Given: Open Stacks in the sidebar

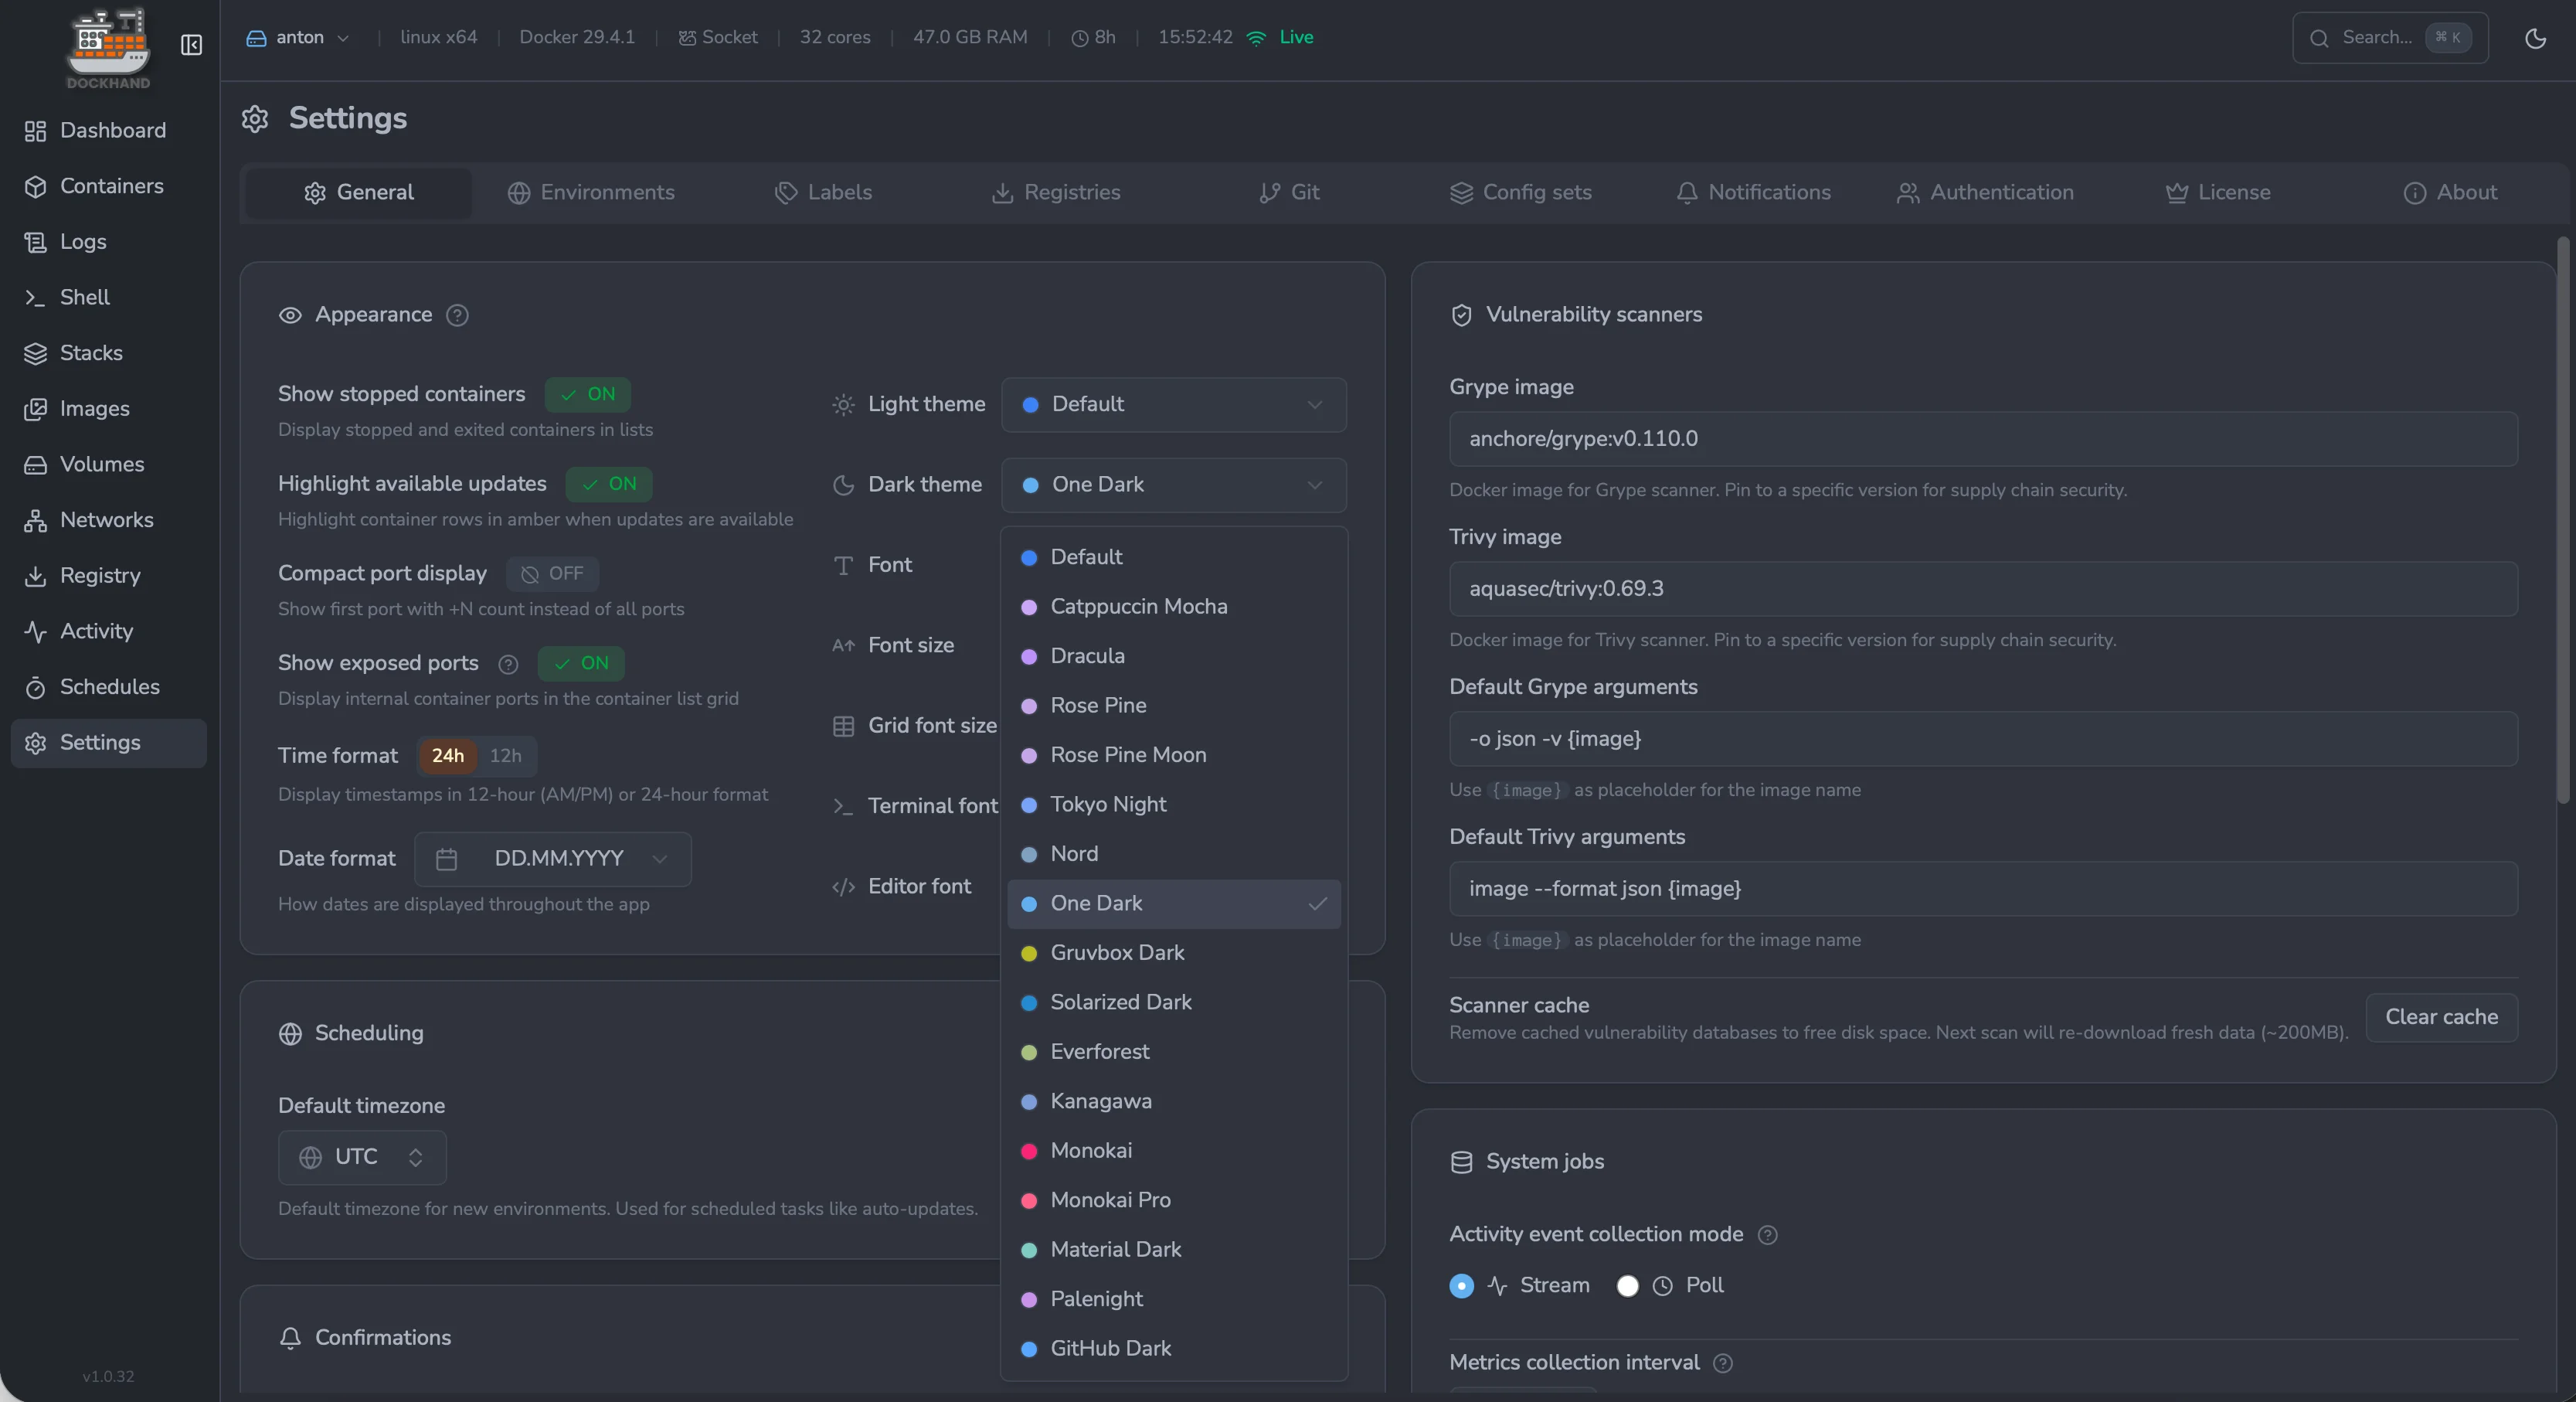Looking at the screenshot, I should [x=109, y=353].
